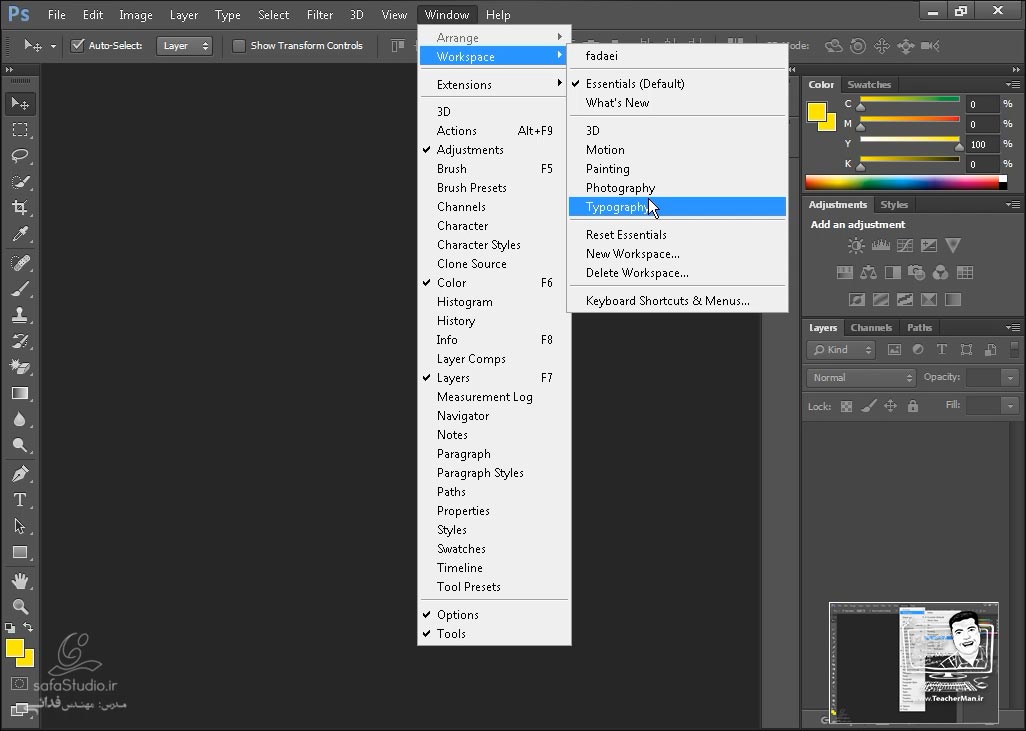Select the fadaei custom workspace

point(677,56)
